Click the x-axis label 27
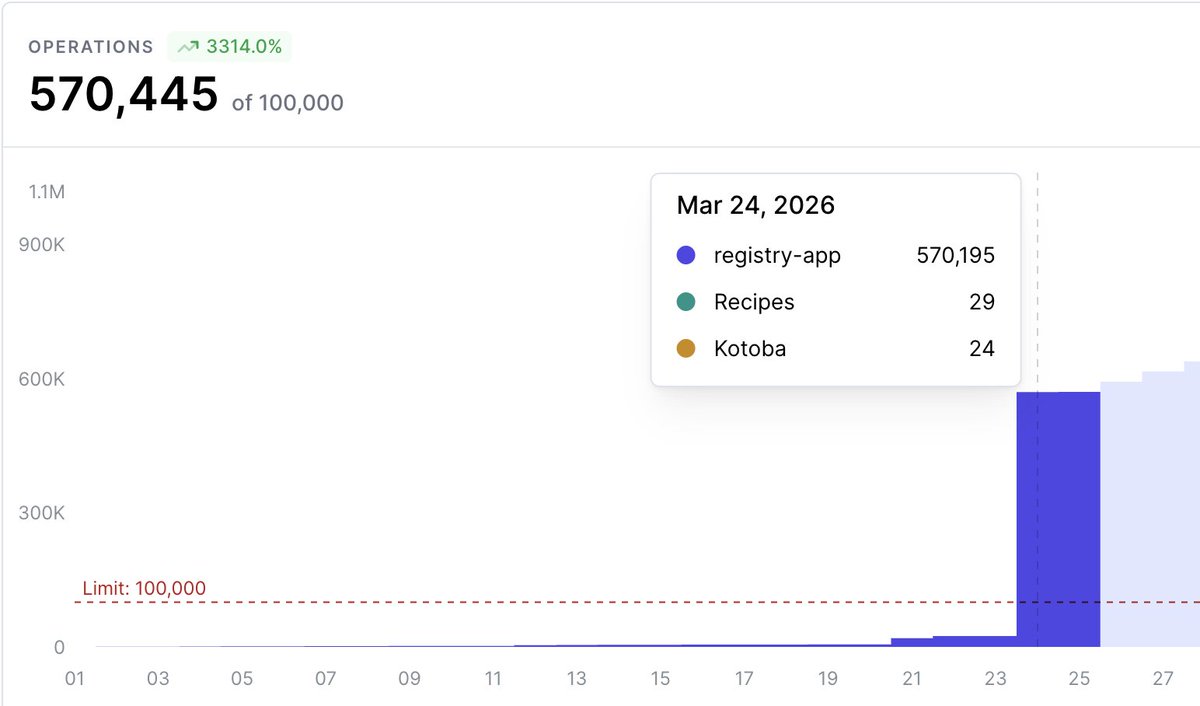Viewport: 1200px width, 706px height. coord(1162,679)
